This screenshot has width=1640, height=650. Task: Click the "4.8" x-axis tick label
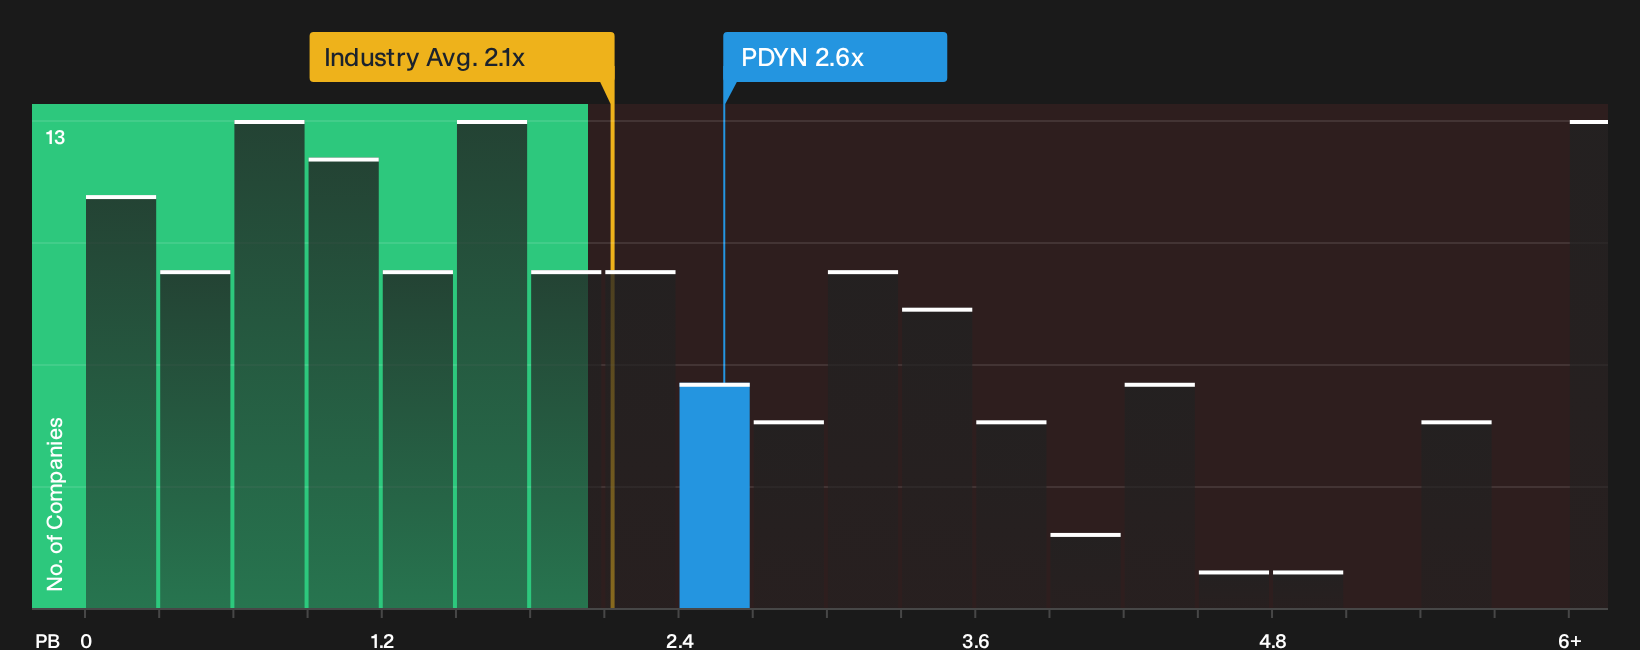click(x=1272, y=641)
